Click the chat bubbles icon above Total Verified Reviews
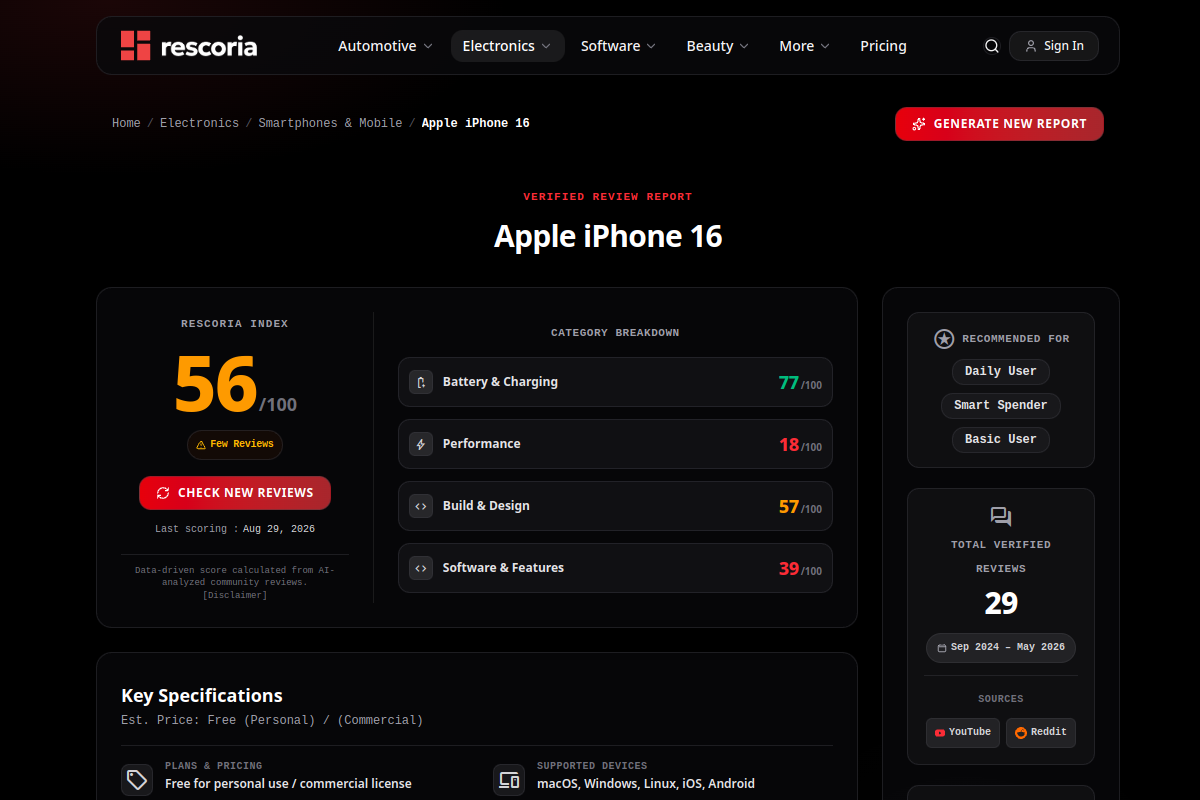 1001,517
